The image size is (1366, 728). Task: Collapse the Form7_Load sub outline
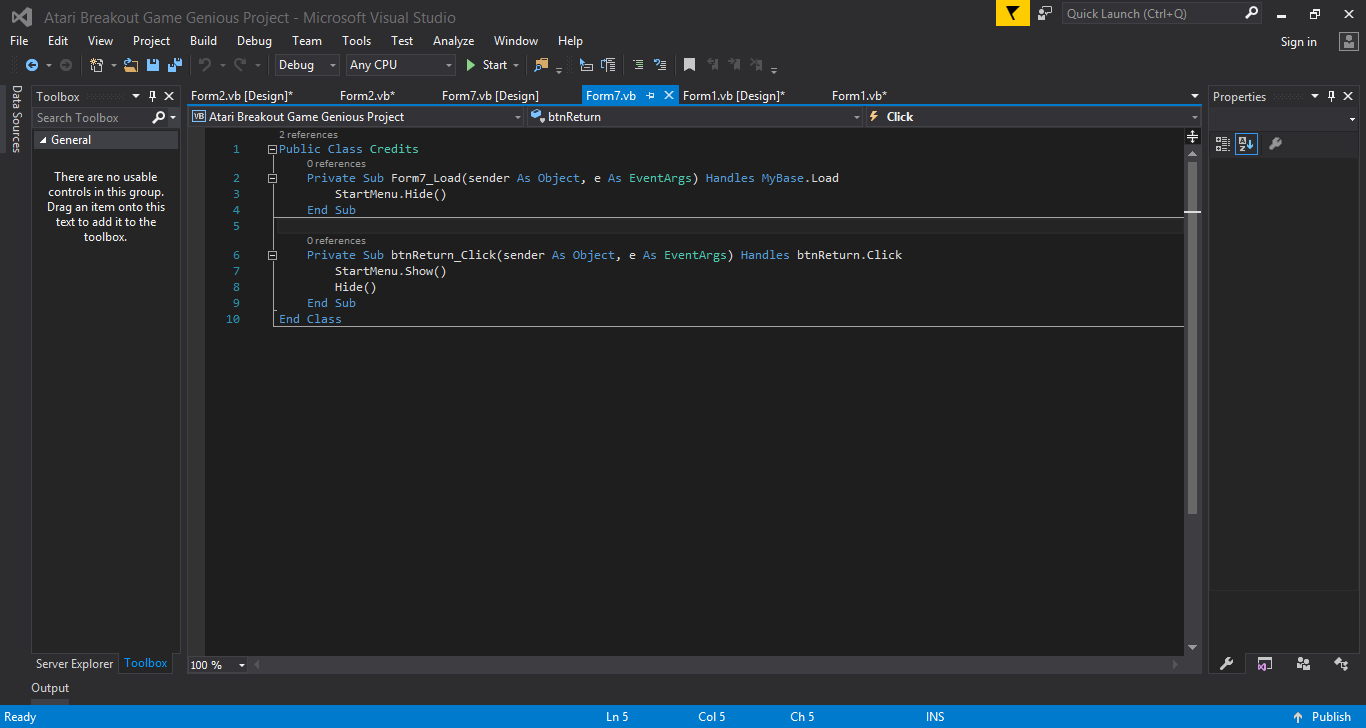[x=272, y=178]
